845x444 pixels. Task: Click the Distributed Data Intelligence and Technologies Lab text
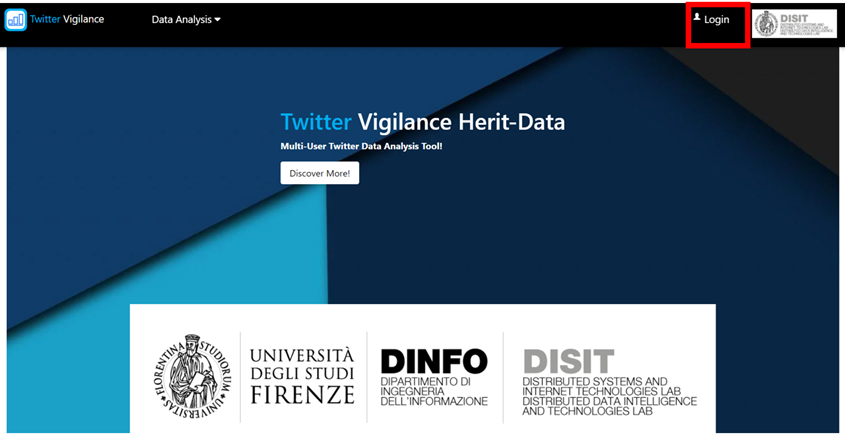[609, 406]
